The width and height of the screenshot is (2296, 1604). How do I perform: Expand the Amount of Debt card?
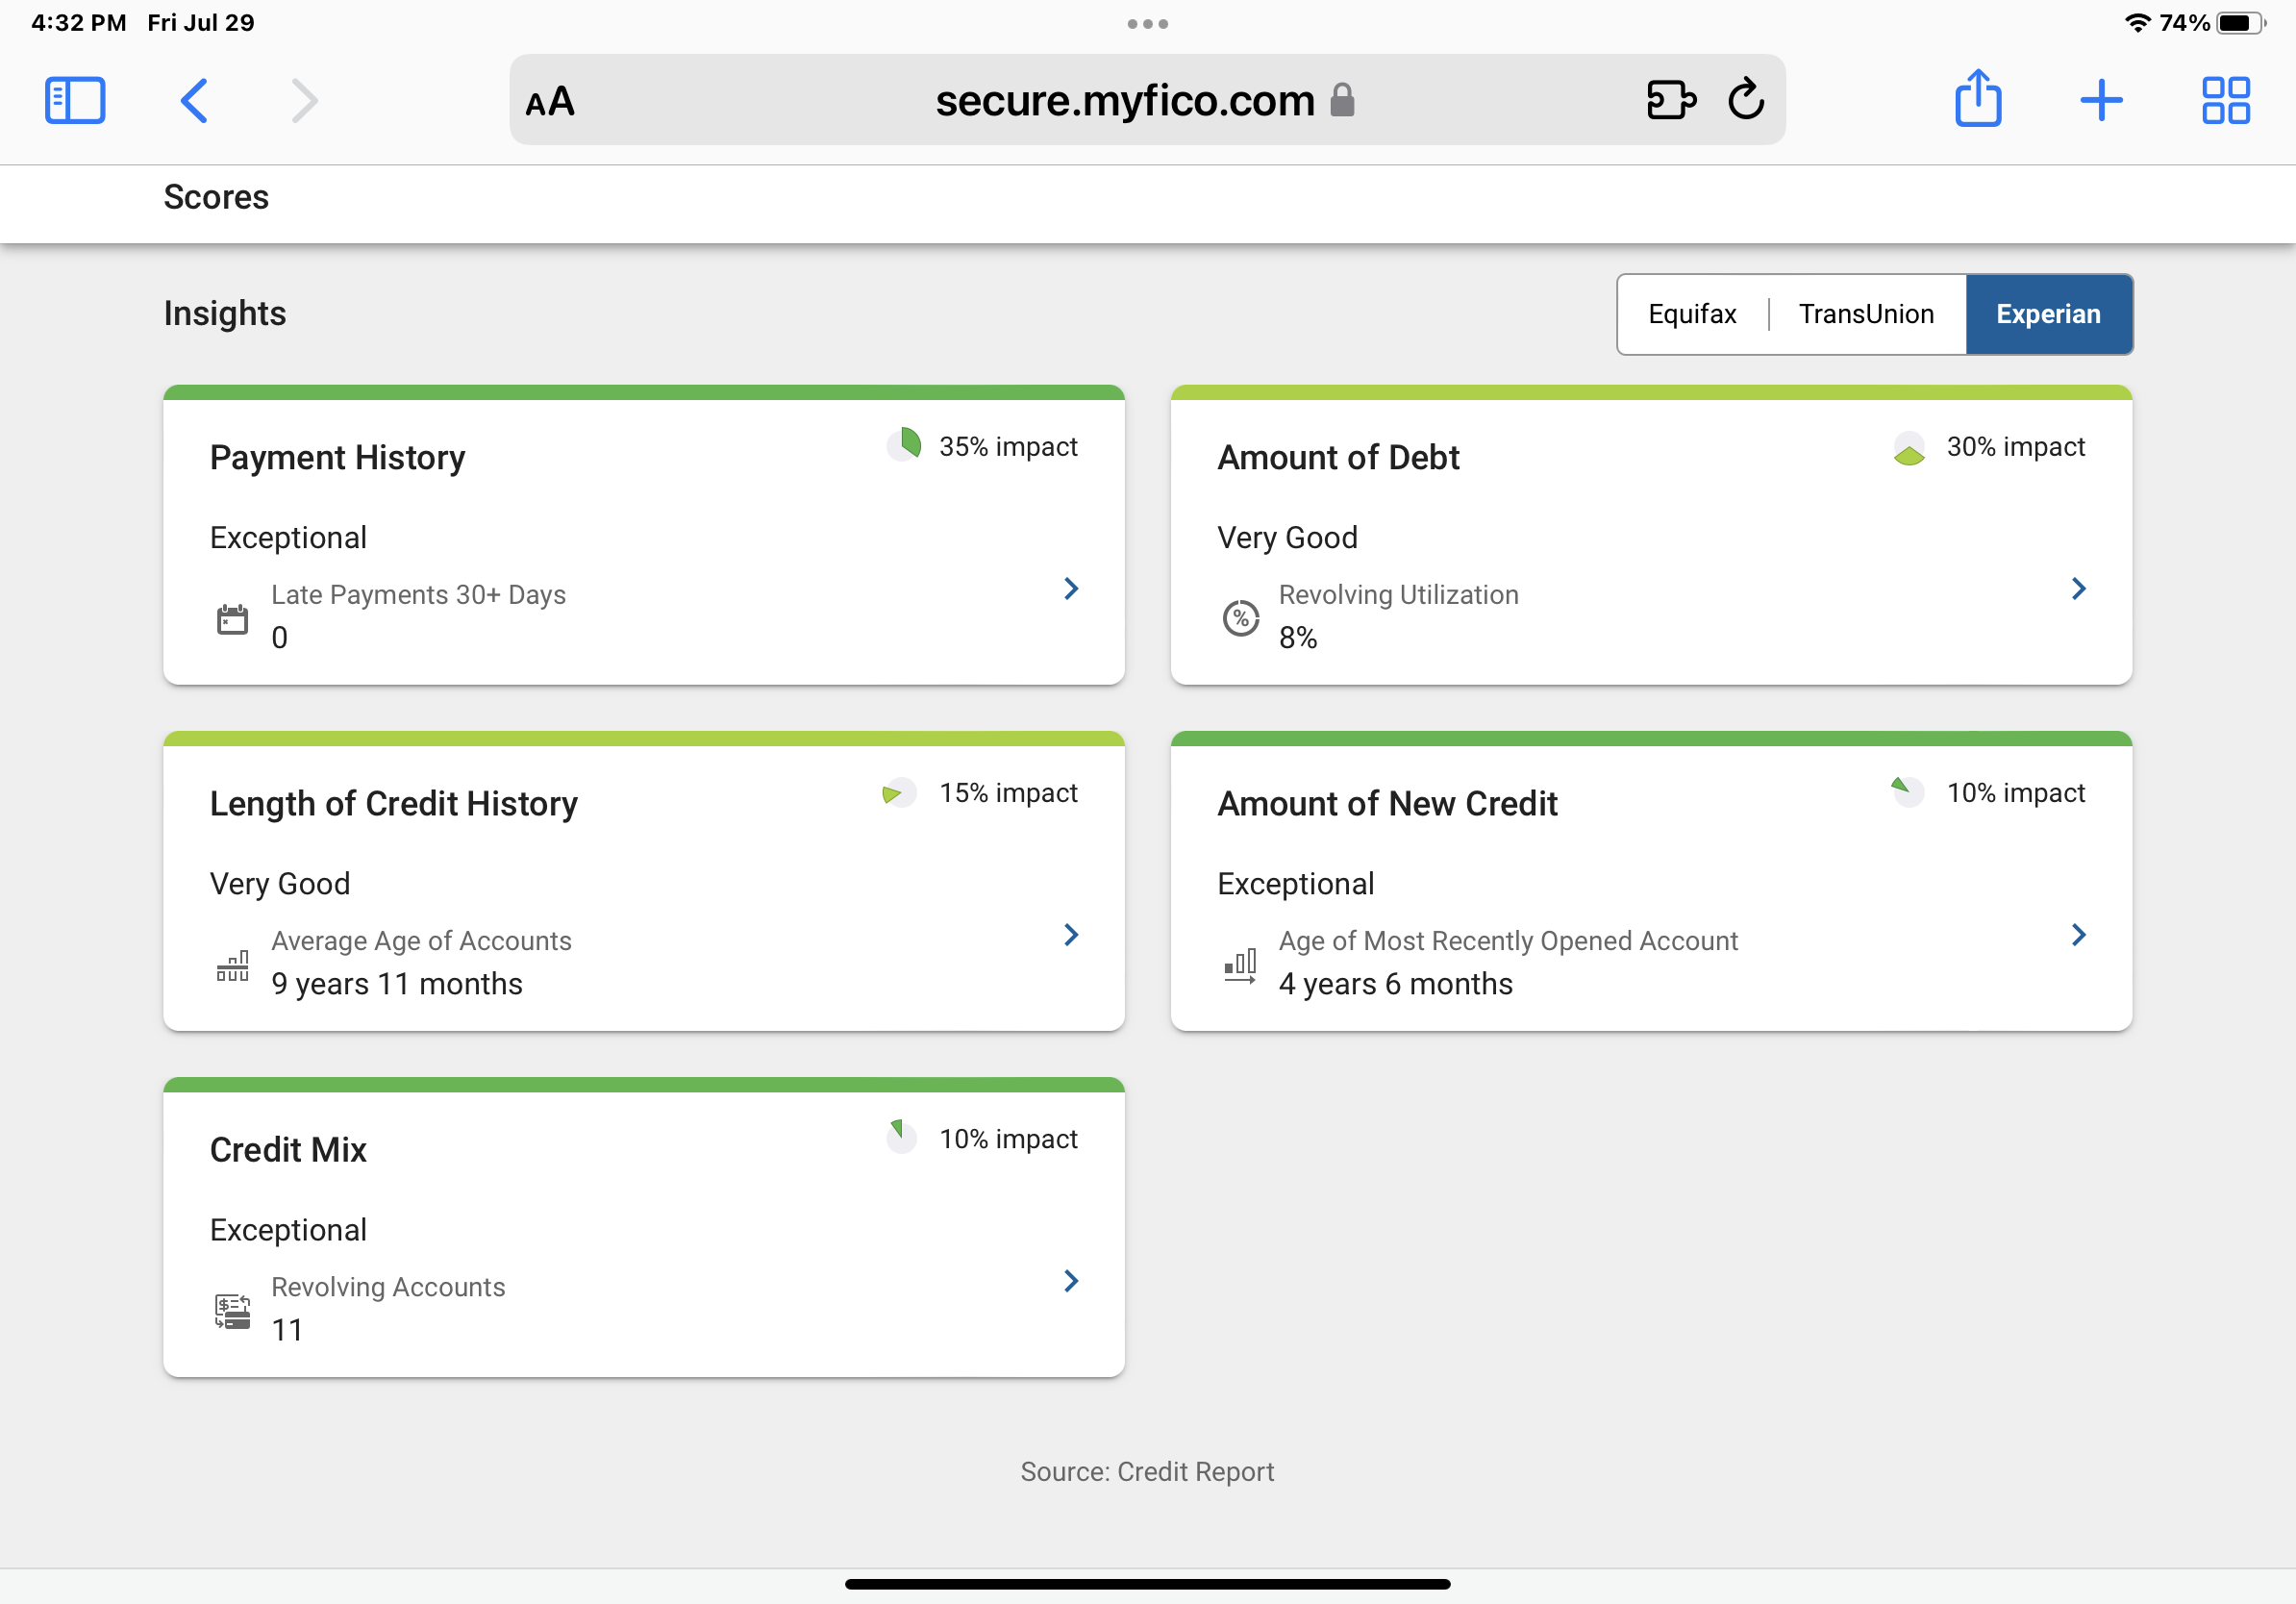pos(2078,588)
